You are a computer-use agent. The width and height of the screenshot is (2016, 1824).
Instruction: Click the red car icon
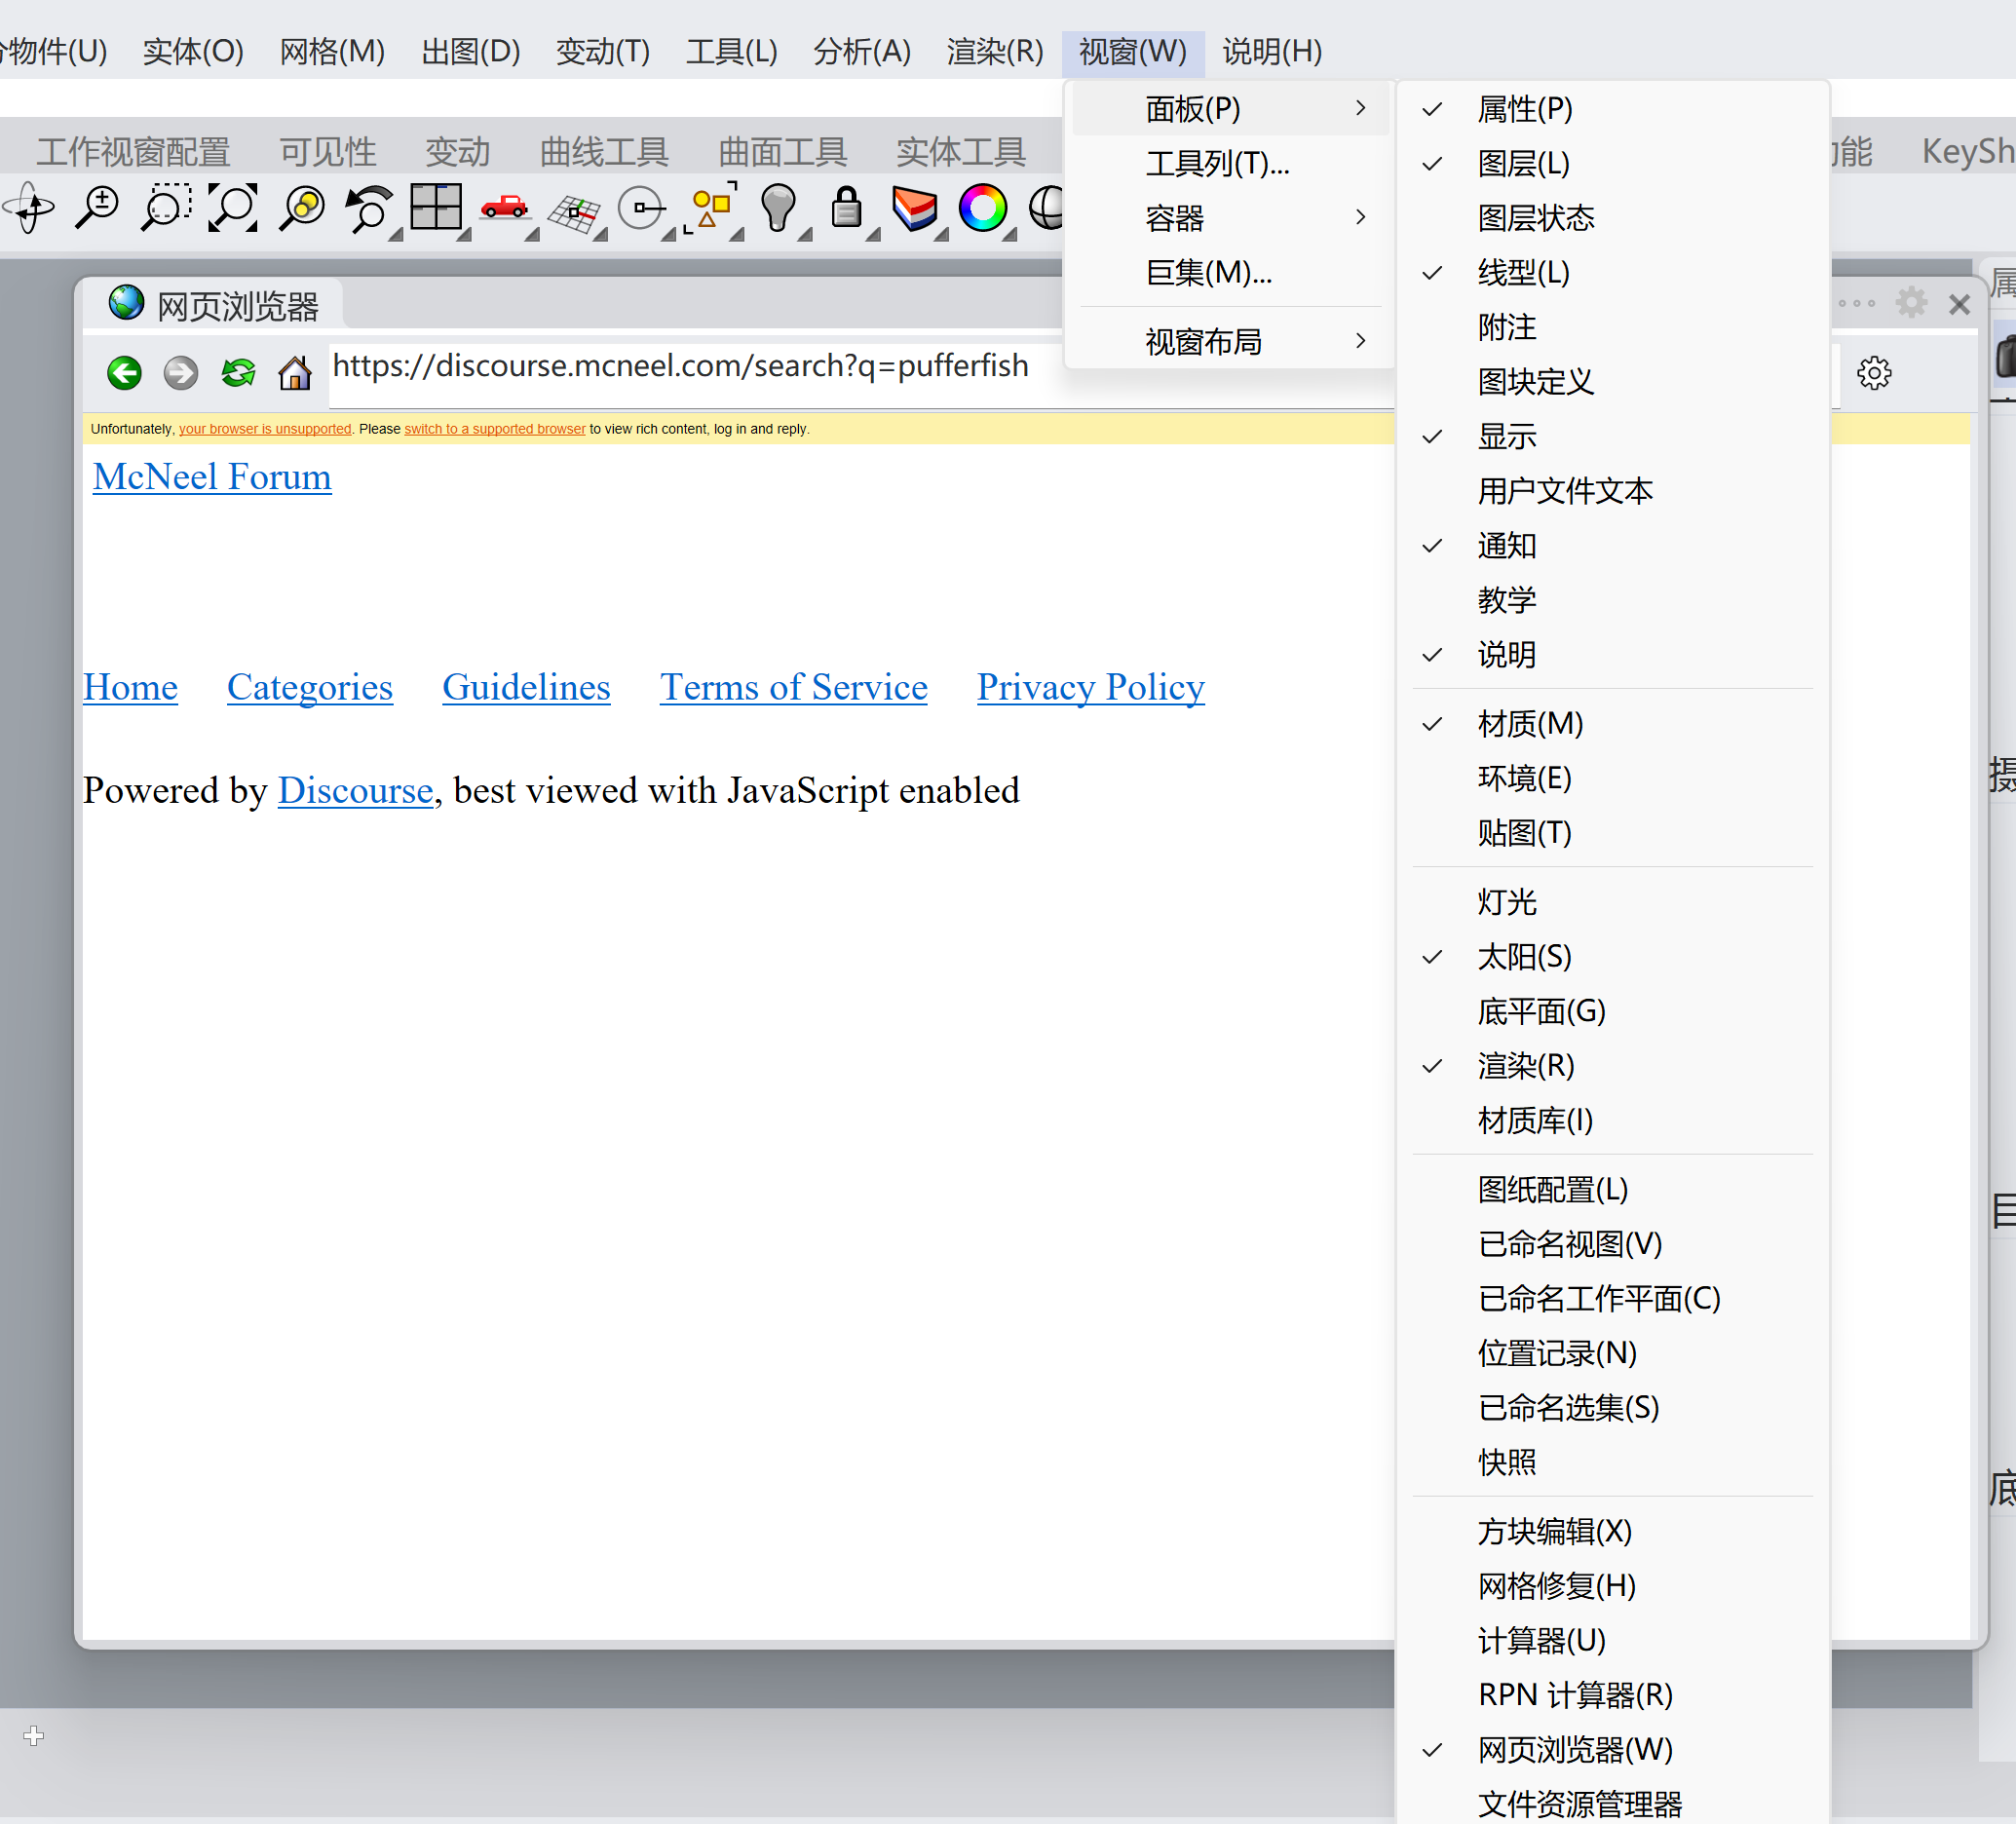[x=504, y=207]
